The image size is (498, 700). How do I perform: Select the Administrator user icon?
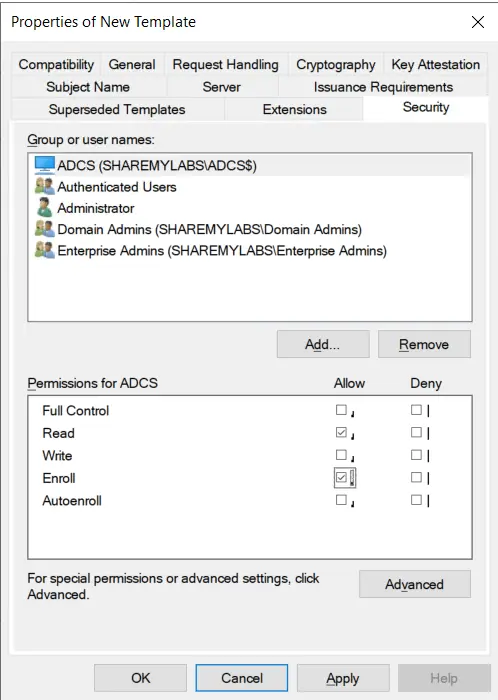[x=45, y=208]
